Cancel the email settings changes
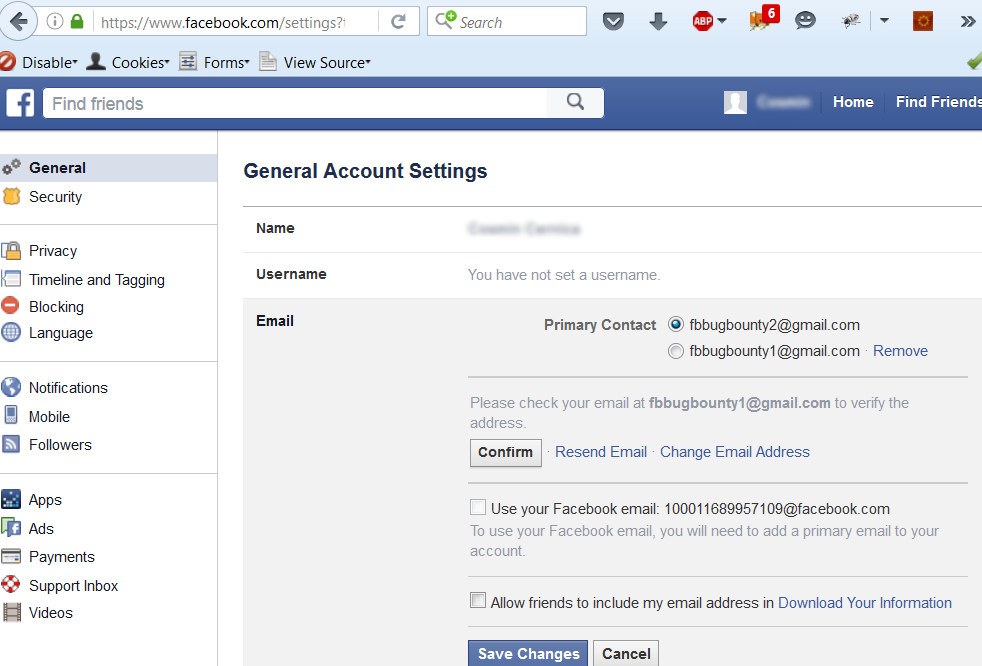Viewport: 982px width, 666px height. (626, 653)
